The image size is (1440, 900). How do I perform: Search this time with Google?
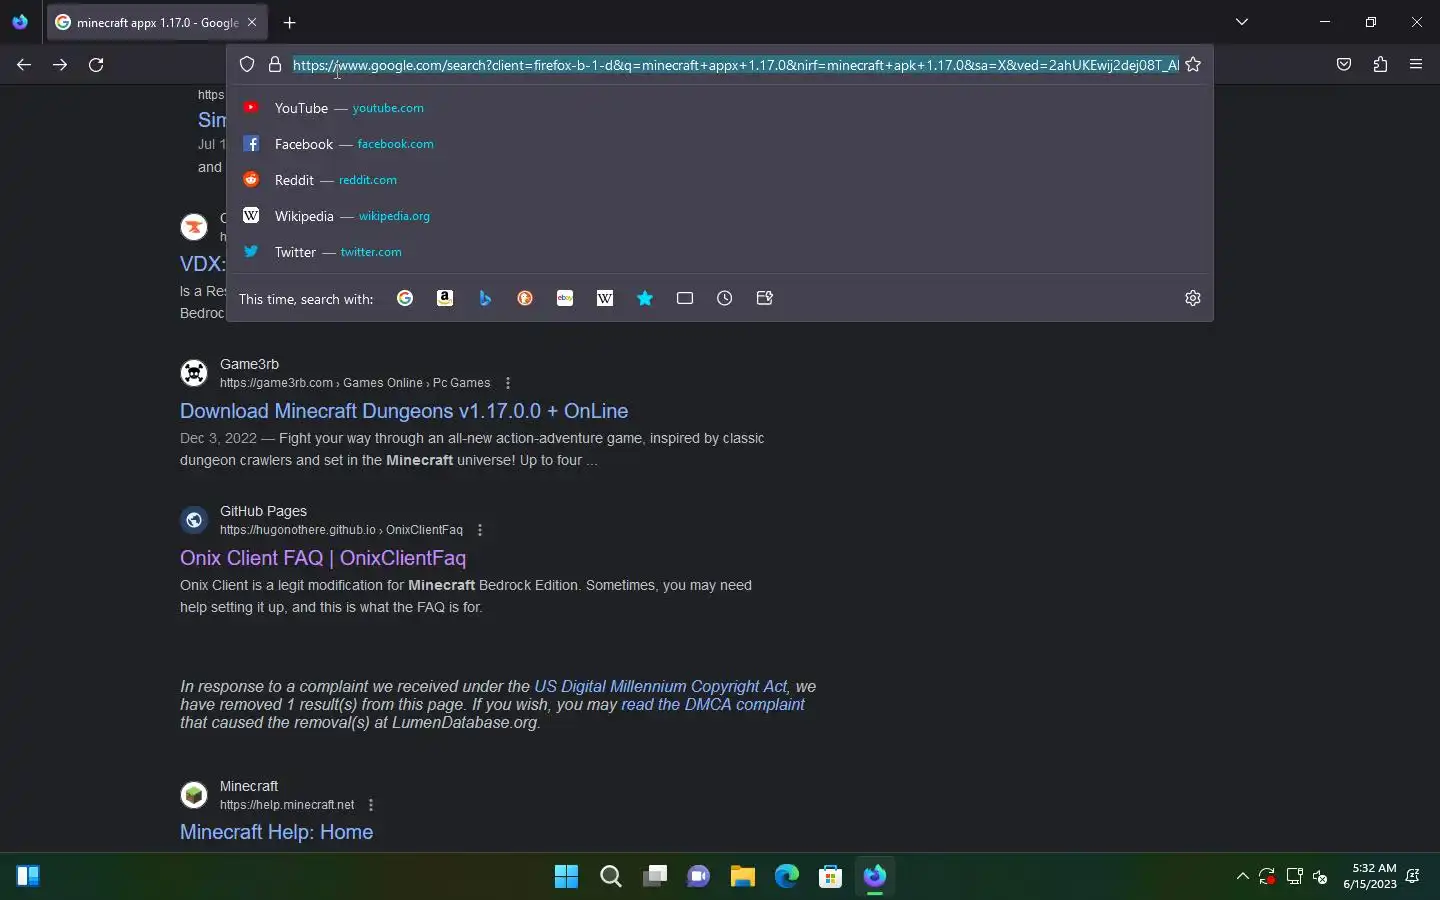pos(405,298)
